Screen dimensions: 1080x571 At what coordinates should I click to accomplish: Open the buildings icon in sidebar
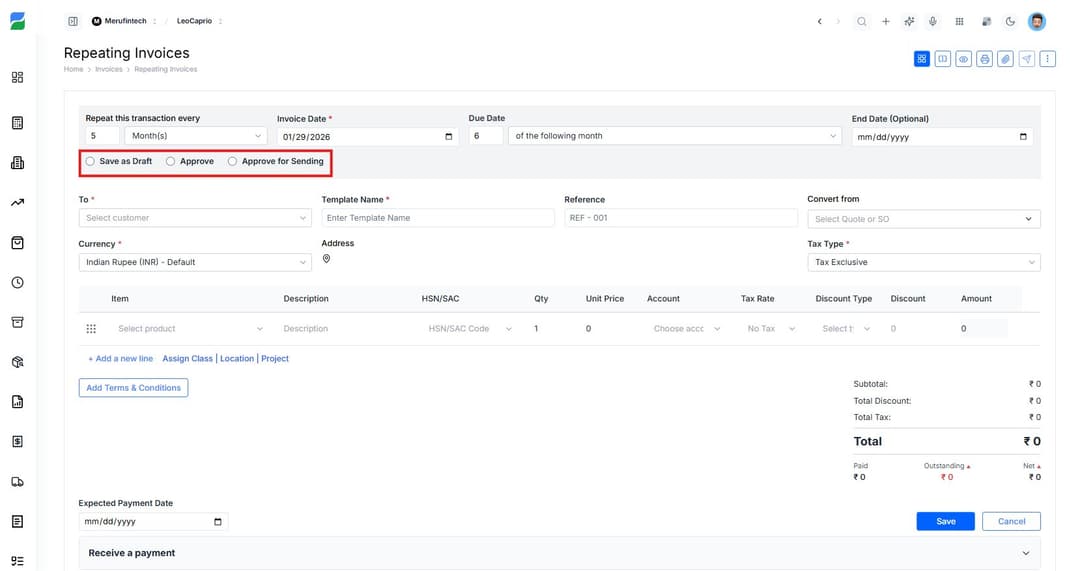[18, 163]
